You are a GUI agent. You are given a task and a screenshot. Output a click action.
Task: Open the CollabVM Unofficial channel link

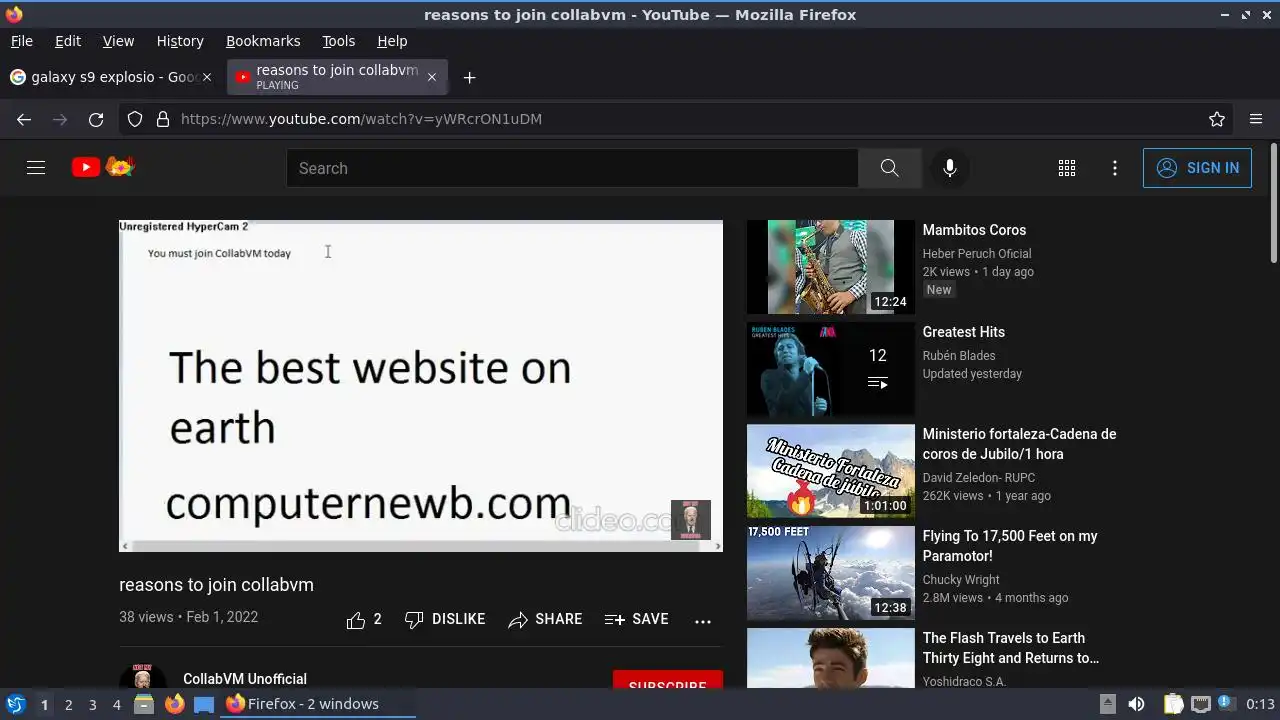pos(245,679)
